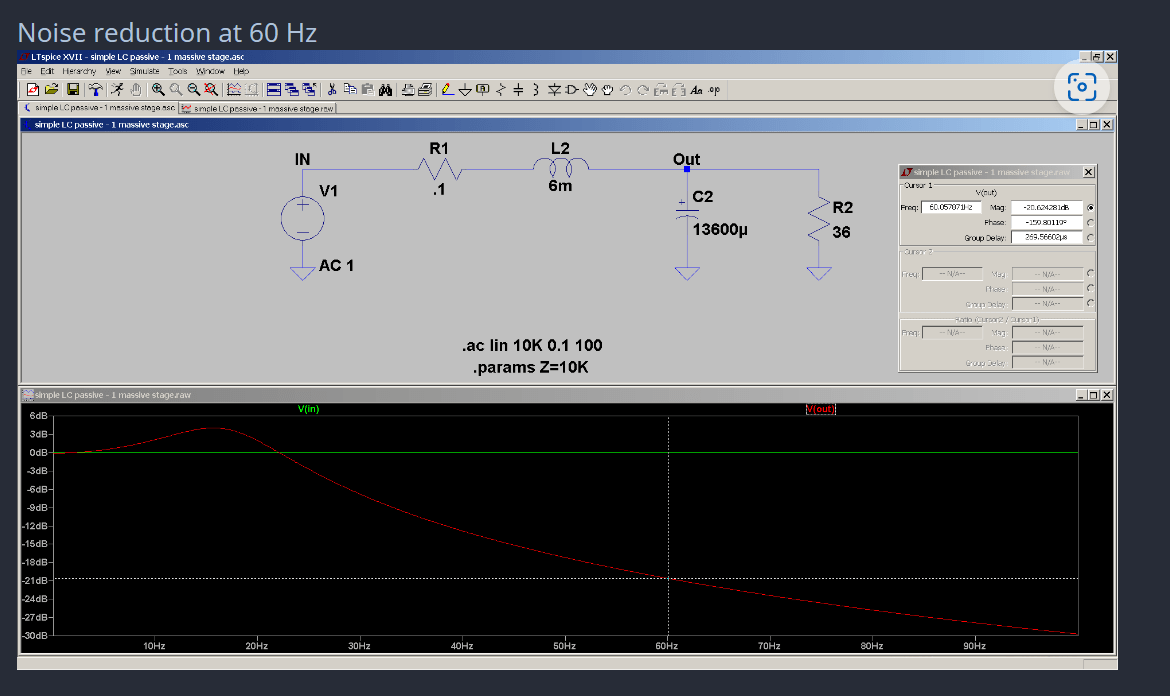Click the 60Hz label on the frequency axis
The height and width of the screenshot is (696, 1170).
666,646
